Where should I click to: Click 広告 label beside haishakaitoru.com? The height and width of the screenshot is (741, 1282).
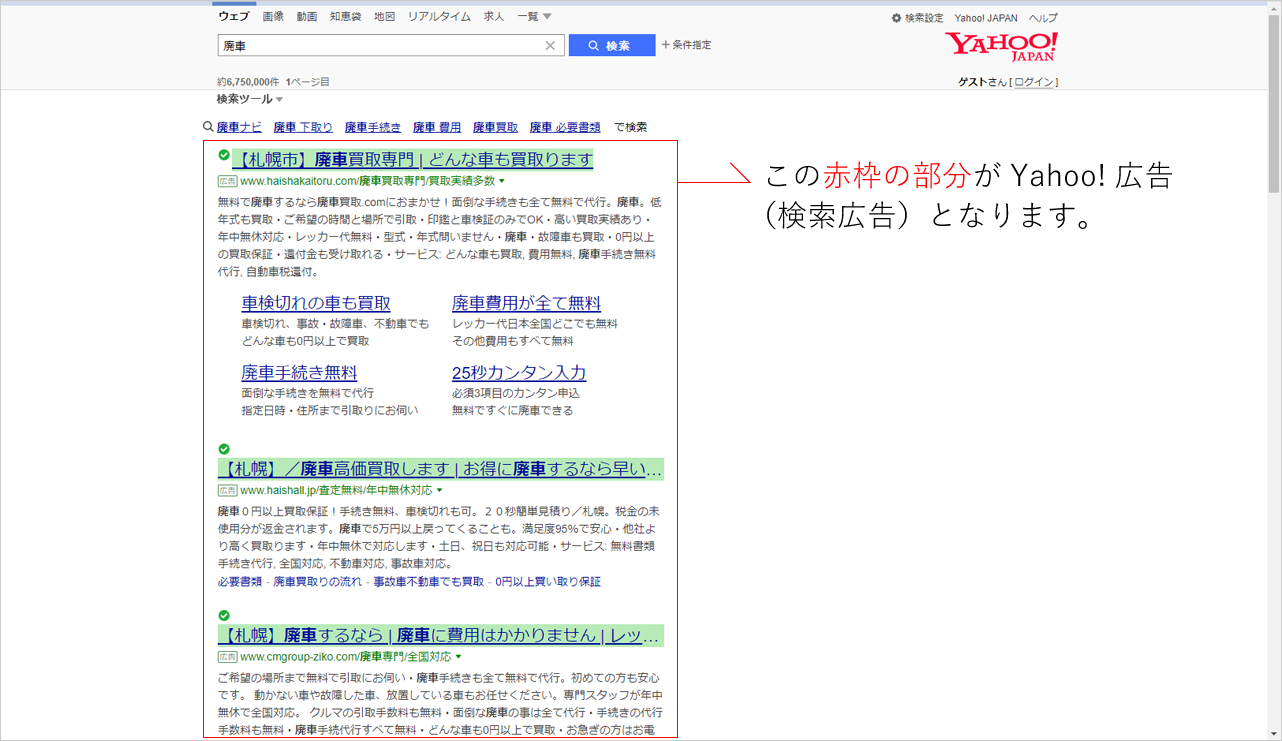pyautogui.click(x=227, y=181)
